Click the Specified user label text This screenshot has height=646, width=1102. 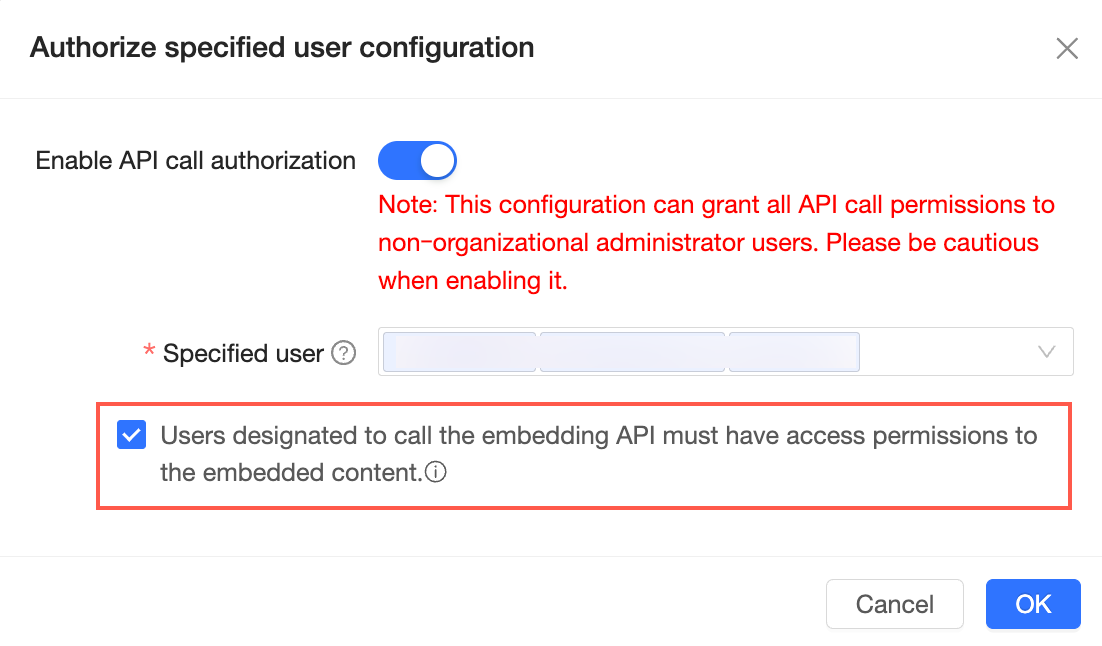tap(243, 353)
